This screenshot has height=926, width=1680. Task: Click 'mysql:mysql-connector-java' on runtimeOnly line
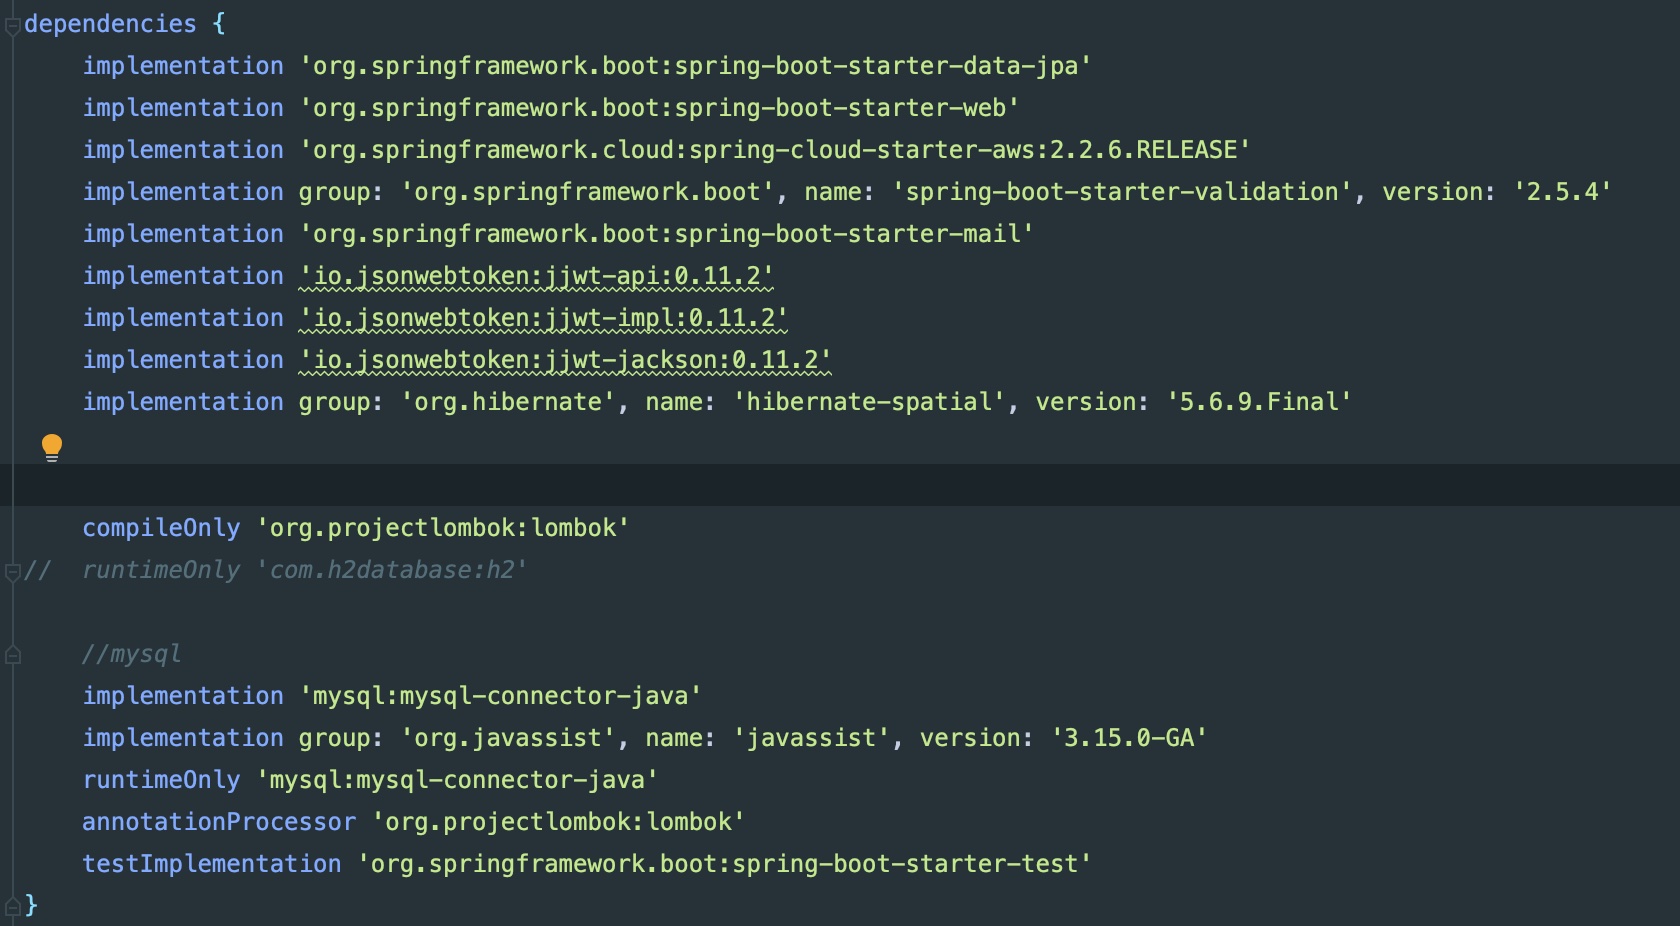tap(457, 780)
